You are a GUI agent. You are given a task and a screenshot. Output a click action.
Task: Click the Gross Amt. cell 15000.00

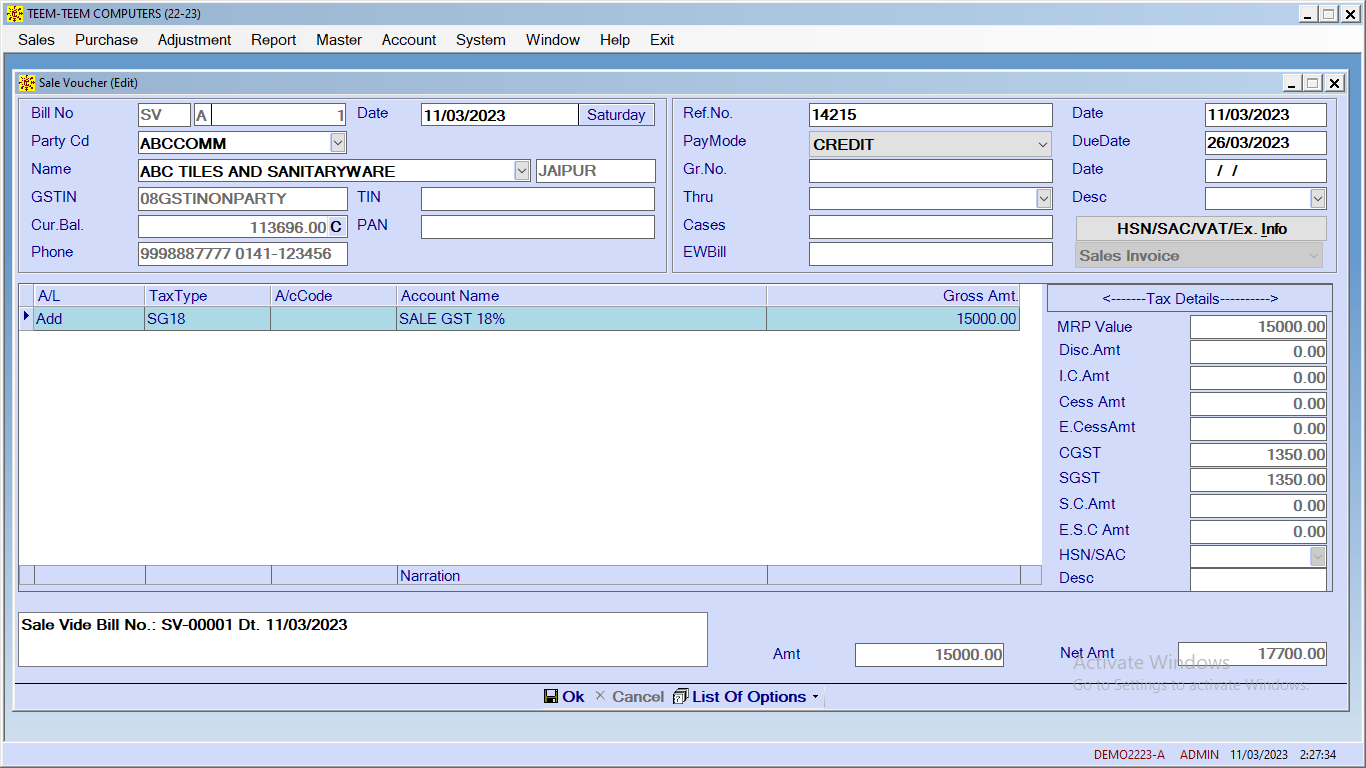pyautogui.click(x=894, y=319)
